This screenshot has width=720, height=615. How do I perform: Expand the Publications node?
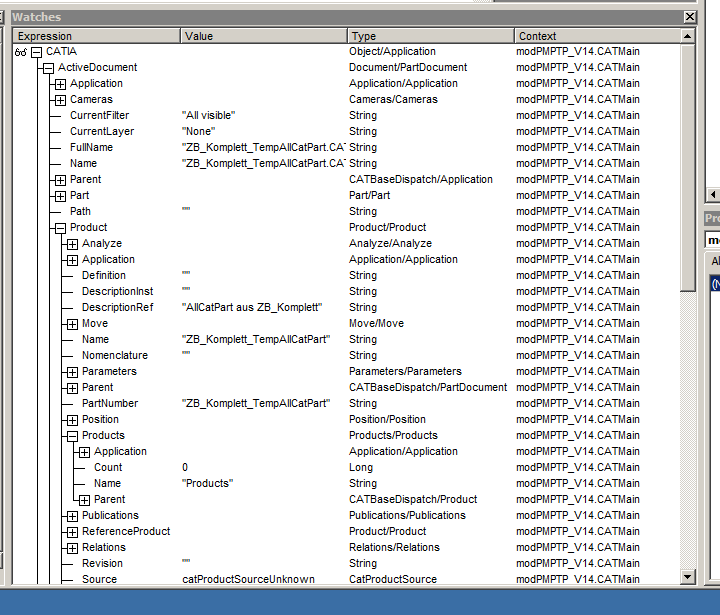pos(72,516)
